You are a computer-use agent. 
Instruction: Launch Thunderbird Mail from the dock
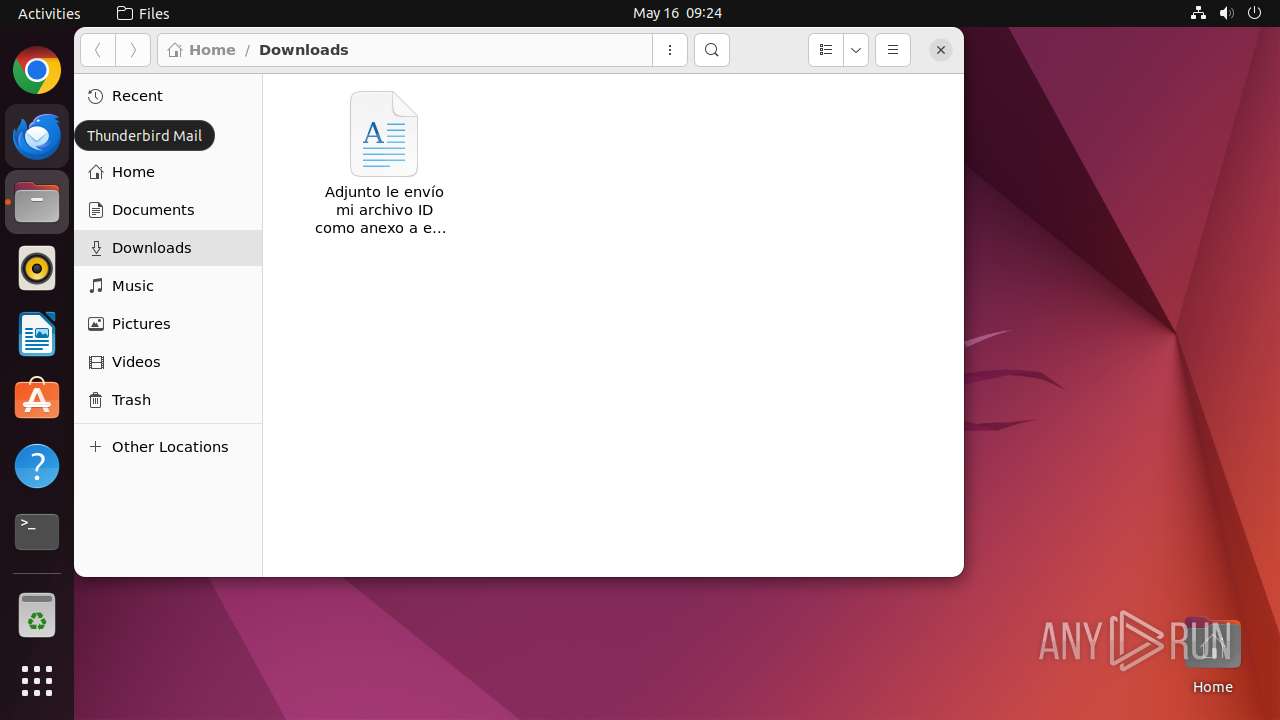tap(37, 136)
